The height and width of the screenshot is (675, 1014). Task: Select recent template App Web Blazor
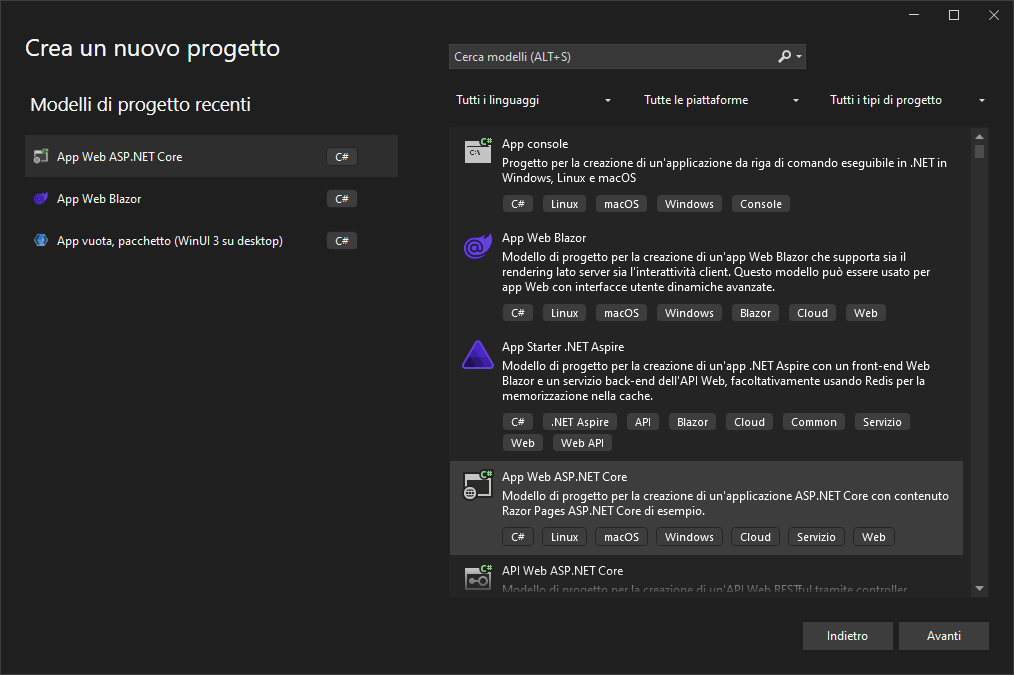[211, 198]
